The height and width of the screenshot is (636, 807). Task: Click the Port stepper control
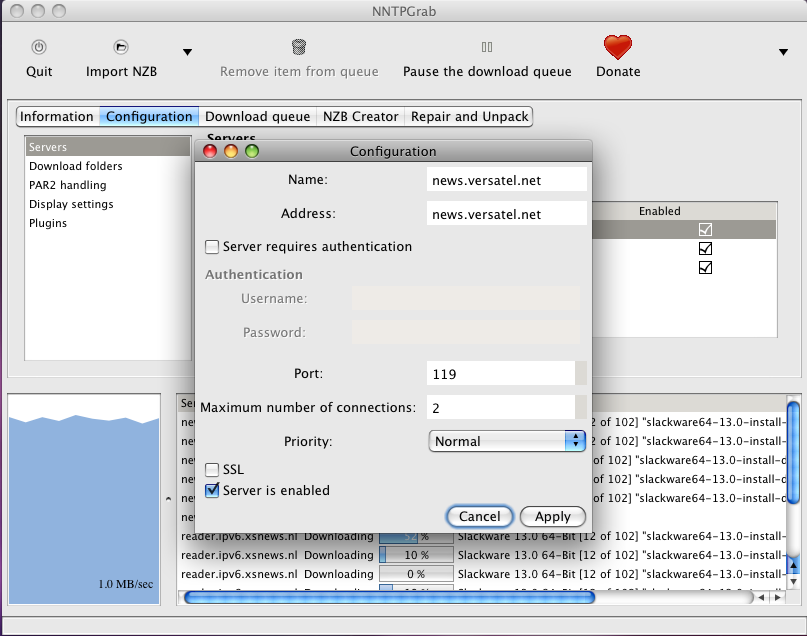click(581, 374)
